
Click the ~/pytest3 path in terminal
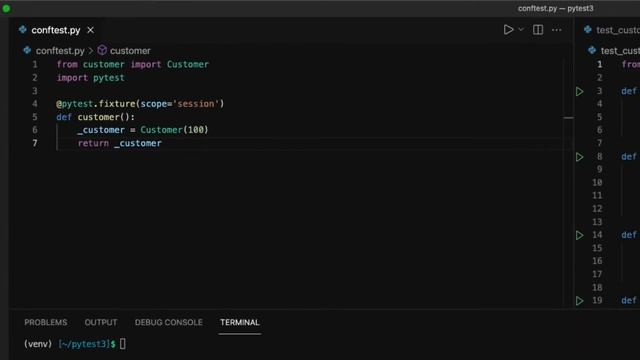point(84,344)
